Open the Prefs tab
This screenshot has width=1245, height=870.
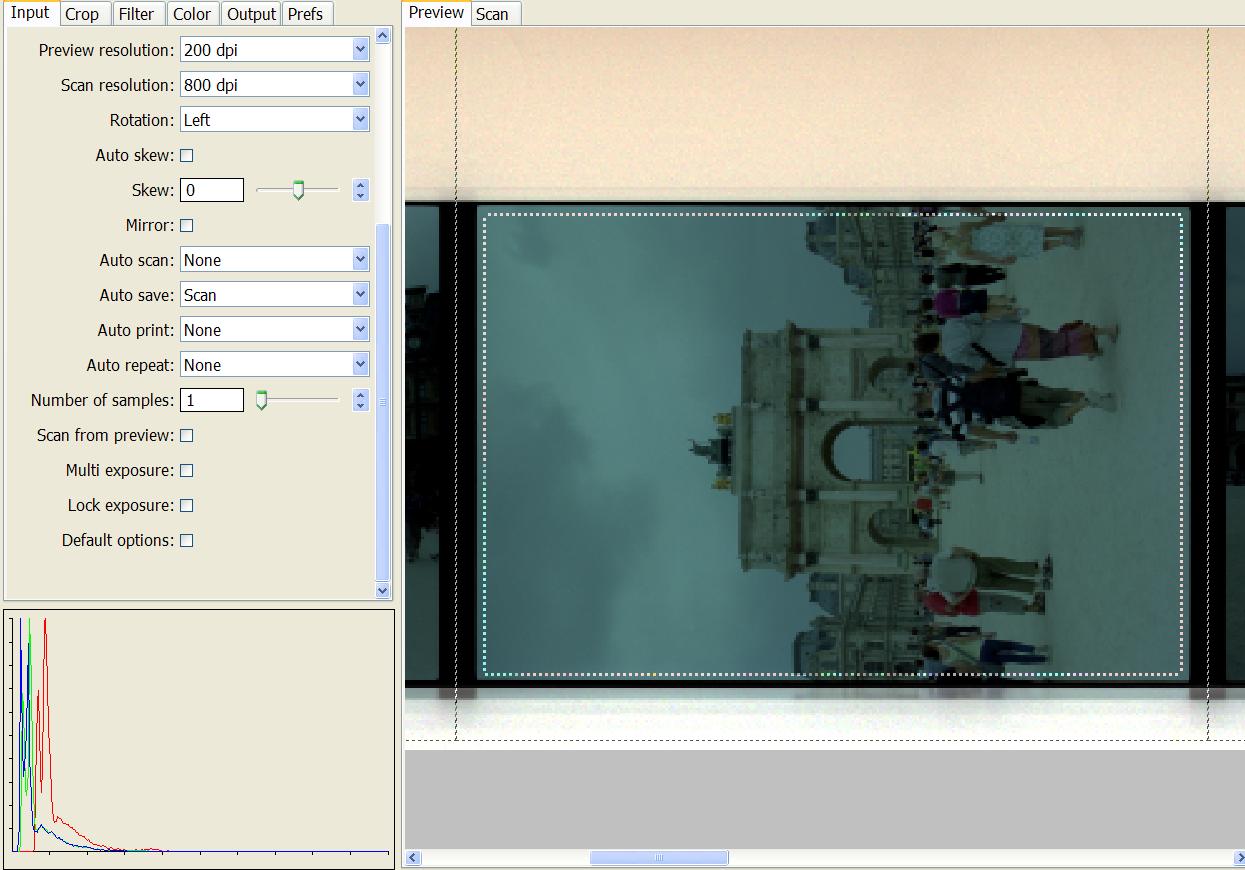[x=305, y=14]
